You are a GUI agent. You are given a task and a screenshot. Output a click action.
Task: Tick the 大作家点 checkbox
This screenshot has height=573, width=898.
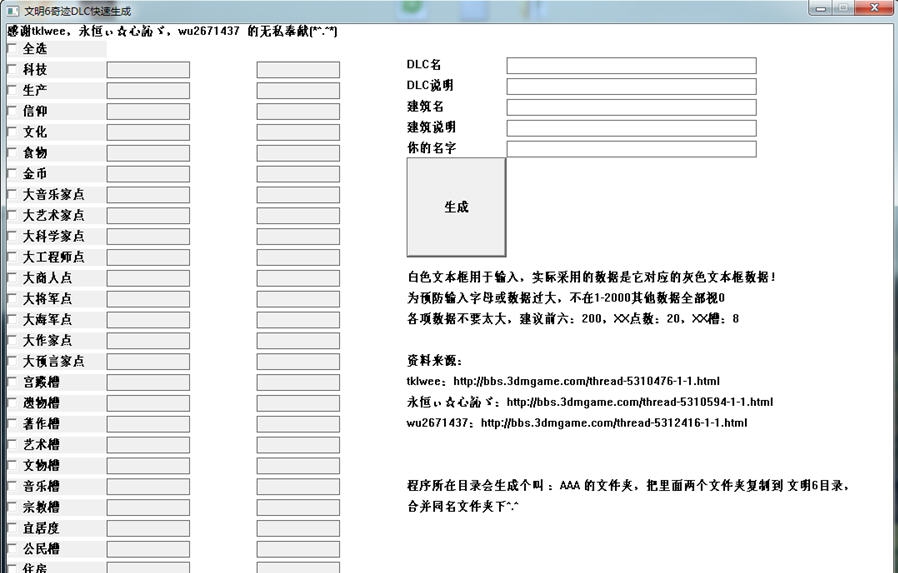[x=12, y=340]
